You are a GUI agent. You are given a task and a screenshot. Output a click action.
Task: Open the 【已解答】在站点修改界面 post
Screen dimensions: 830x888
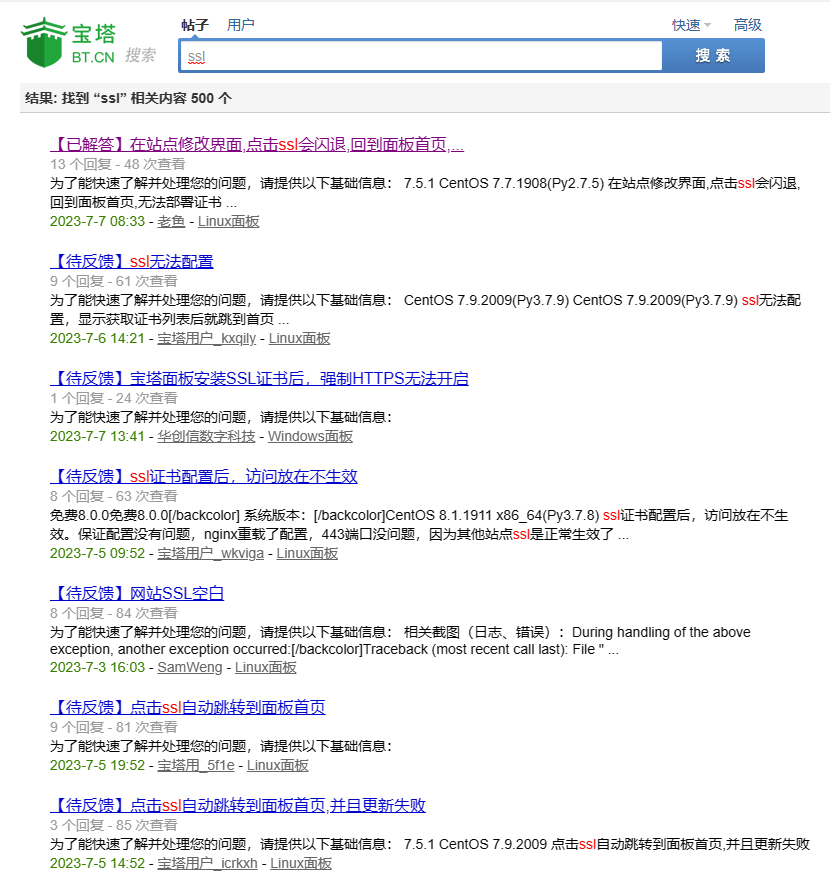(257, 145)
